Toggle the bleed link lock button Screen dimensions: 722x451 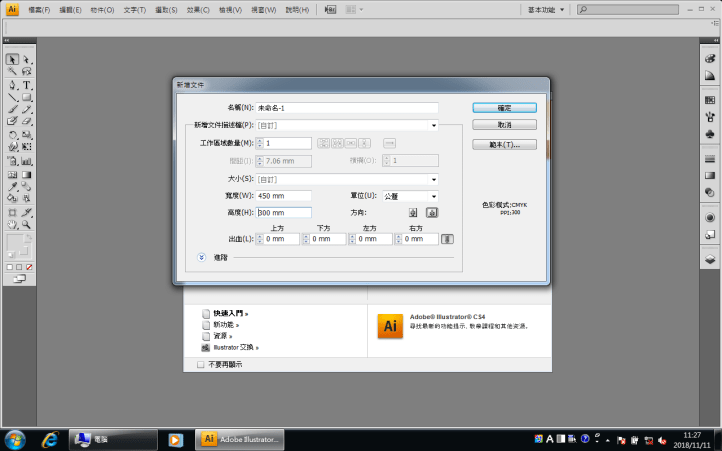pyautogui.click(x=447, y=239)
